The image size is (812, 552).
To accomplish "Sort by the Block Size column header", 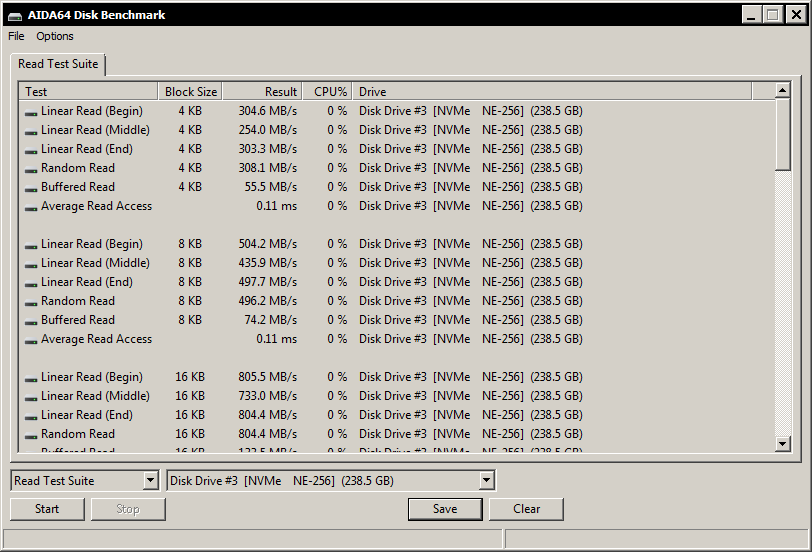I will pyautogui.click(x=189, y=91).
